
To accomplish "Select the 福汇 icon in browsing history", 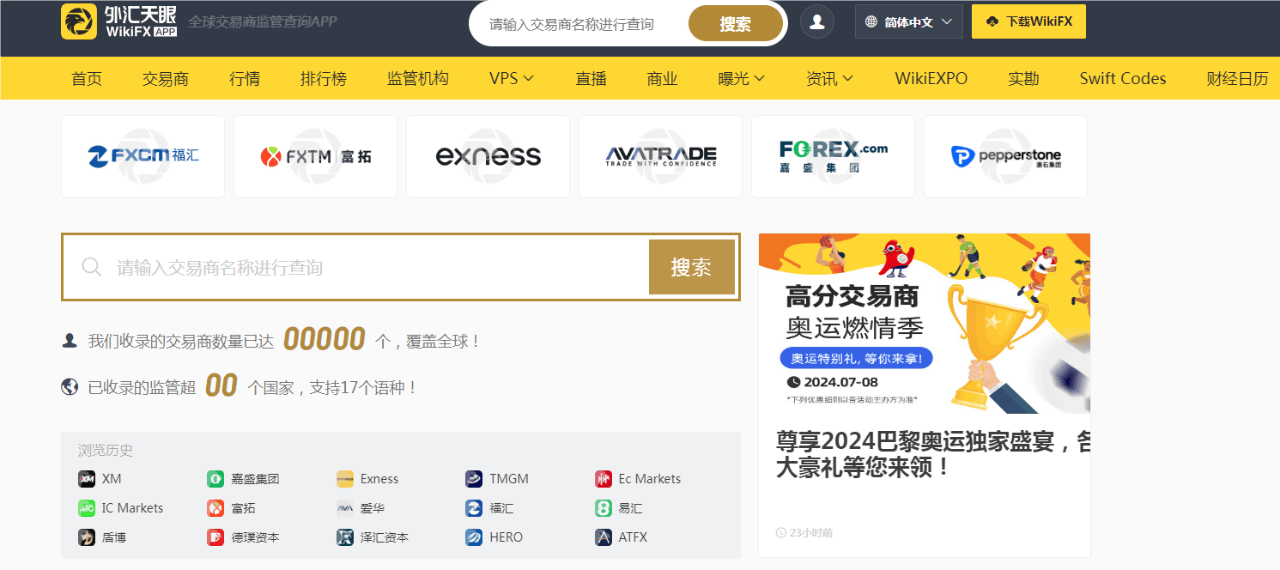I will [x=474, y=508].
